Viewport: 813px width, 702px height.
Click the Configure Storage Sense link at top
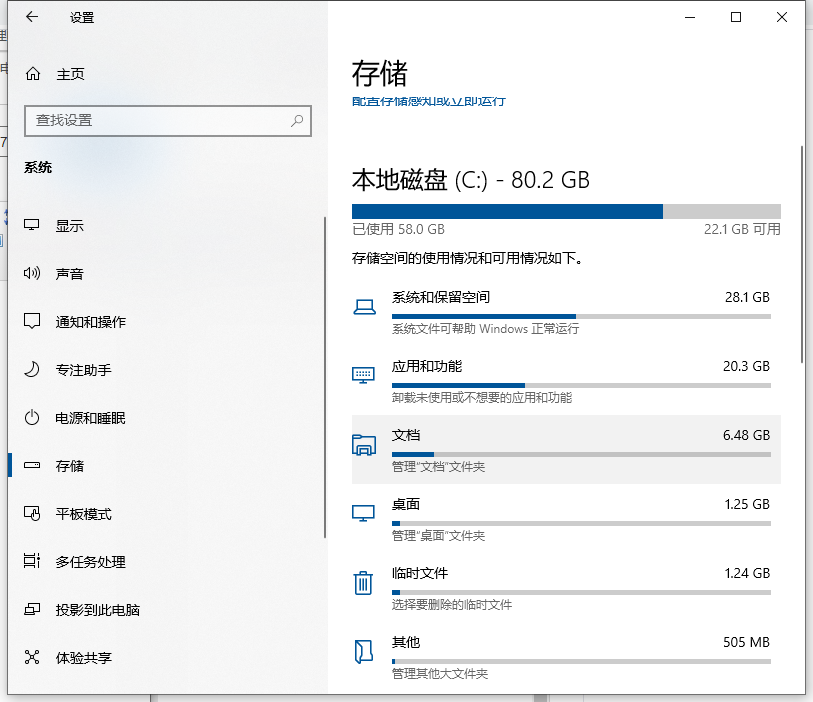[428, 102]
